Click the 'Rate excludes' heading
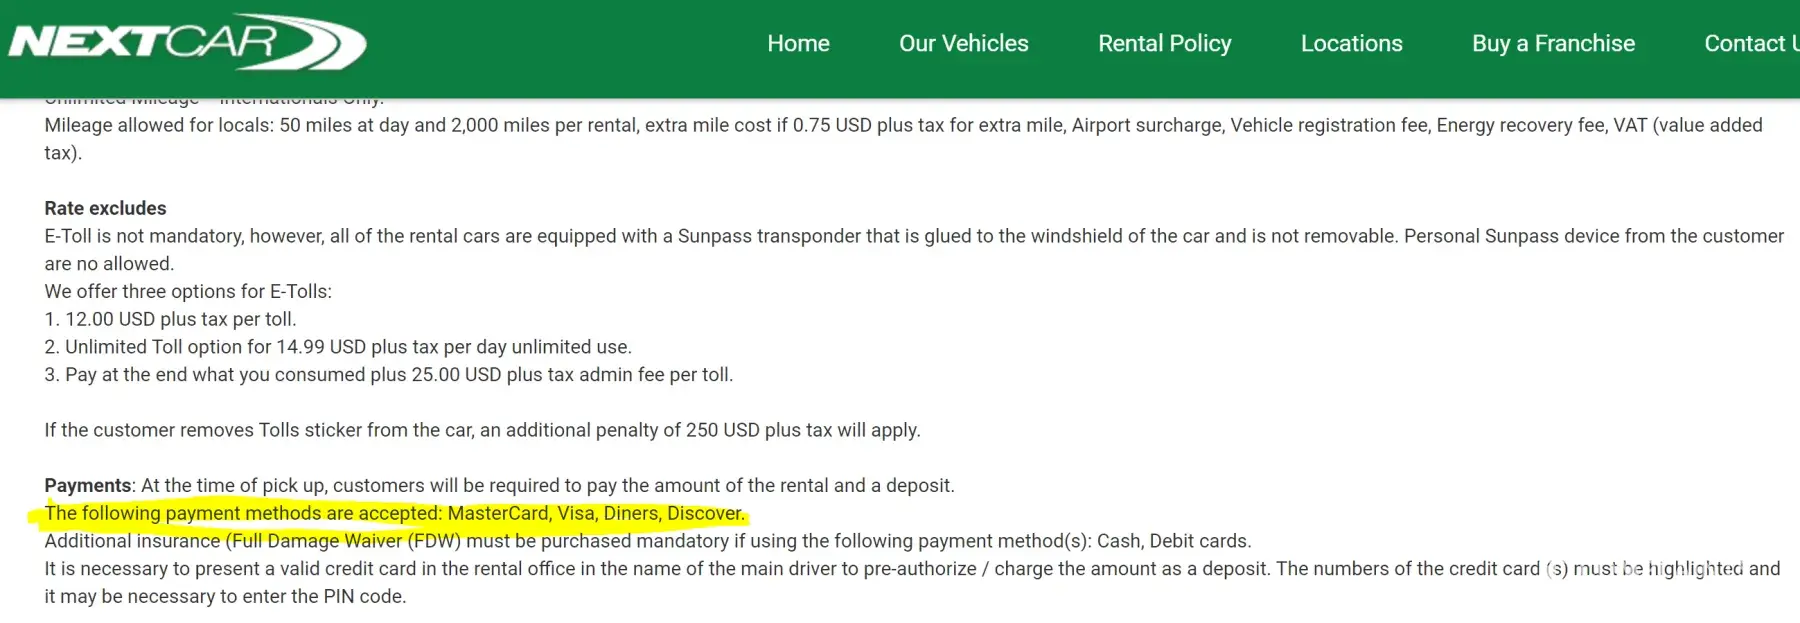Viewport: 1800px width, 623px height. 105,208
